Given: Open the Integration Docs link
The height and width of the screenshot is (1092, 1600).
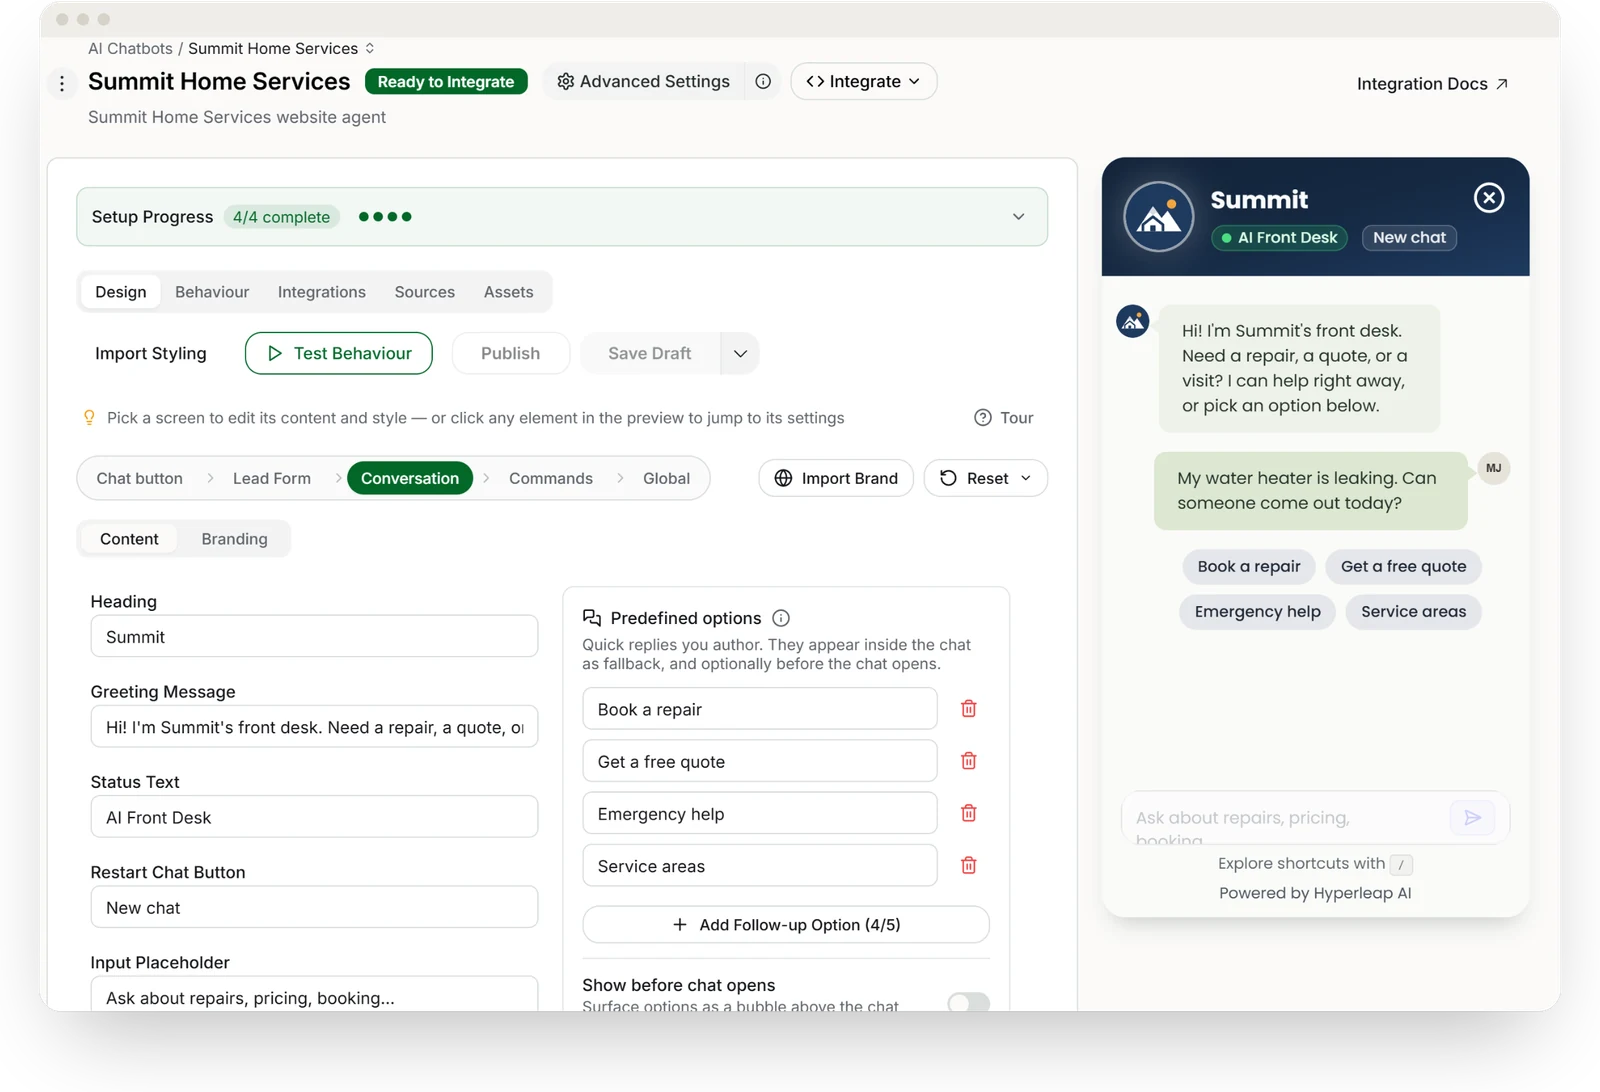Looking at the screenshot, I should pos(1432,84).
